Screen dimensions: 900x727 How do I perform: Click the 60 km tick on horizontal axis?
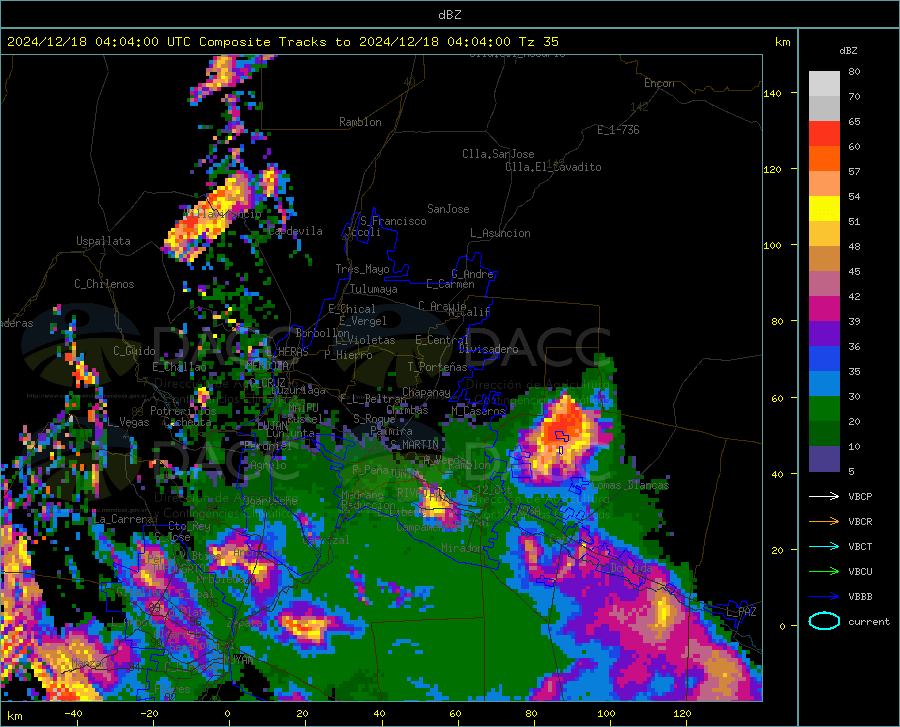pyautogui.click(x=455, y=713)
